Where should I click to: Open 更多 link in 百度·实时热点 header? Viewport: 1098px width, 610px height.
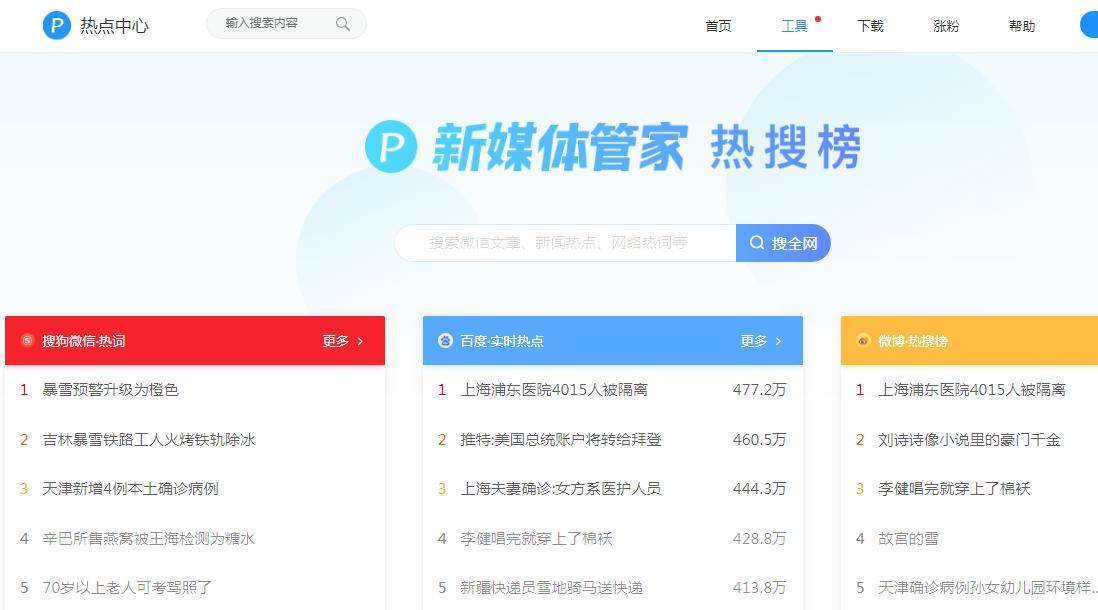pyautogui.click(x=753, y=341)
